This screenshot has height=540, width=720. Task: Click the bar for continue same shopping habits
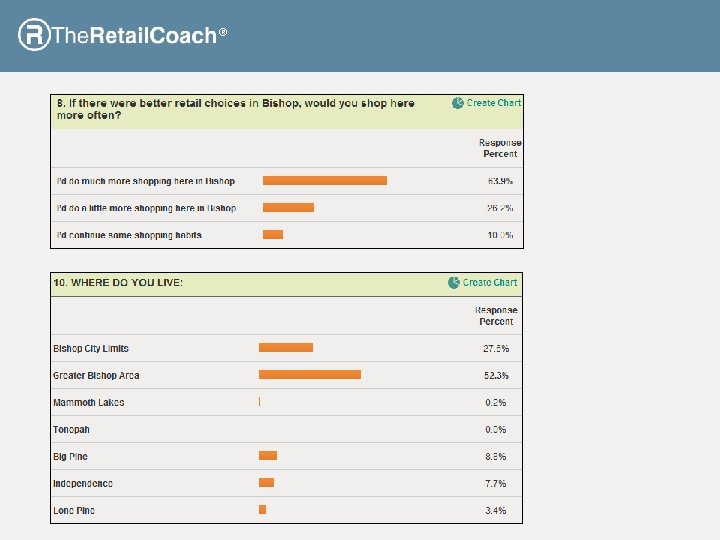[273, 235]
